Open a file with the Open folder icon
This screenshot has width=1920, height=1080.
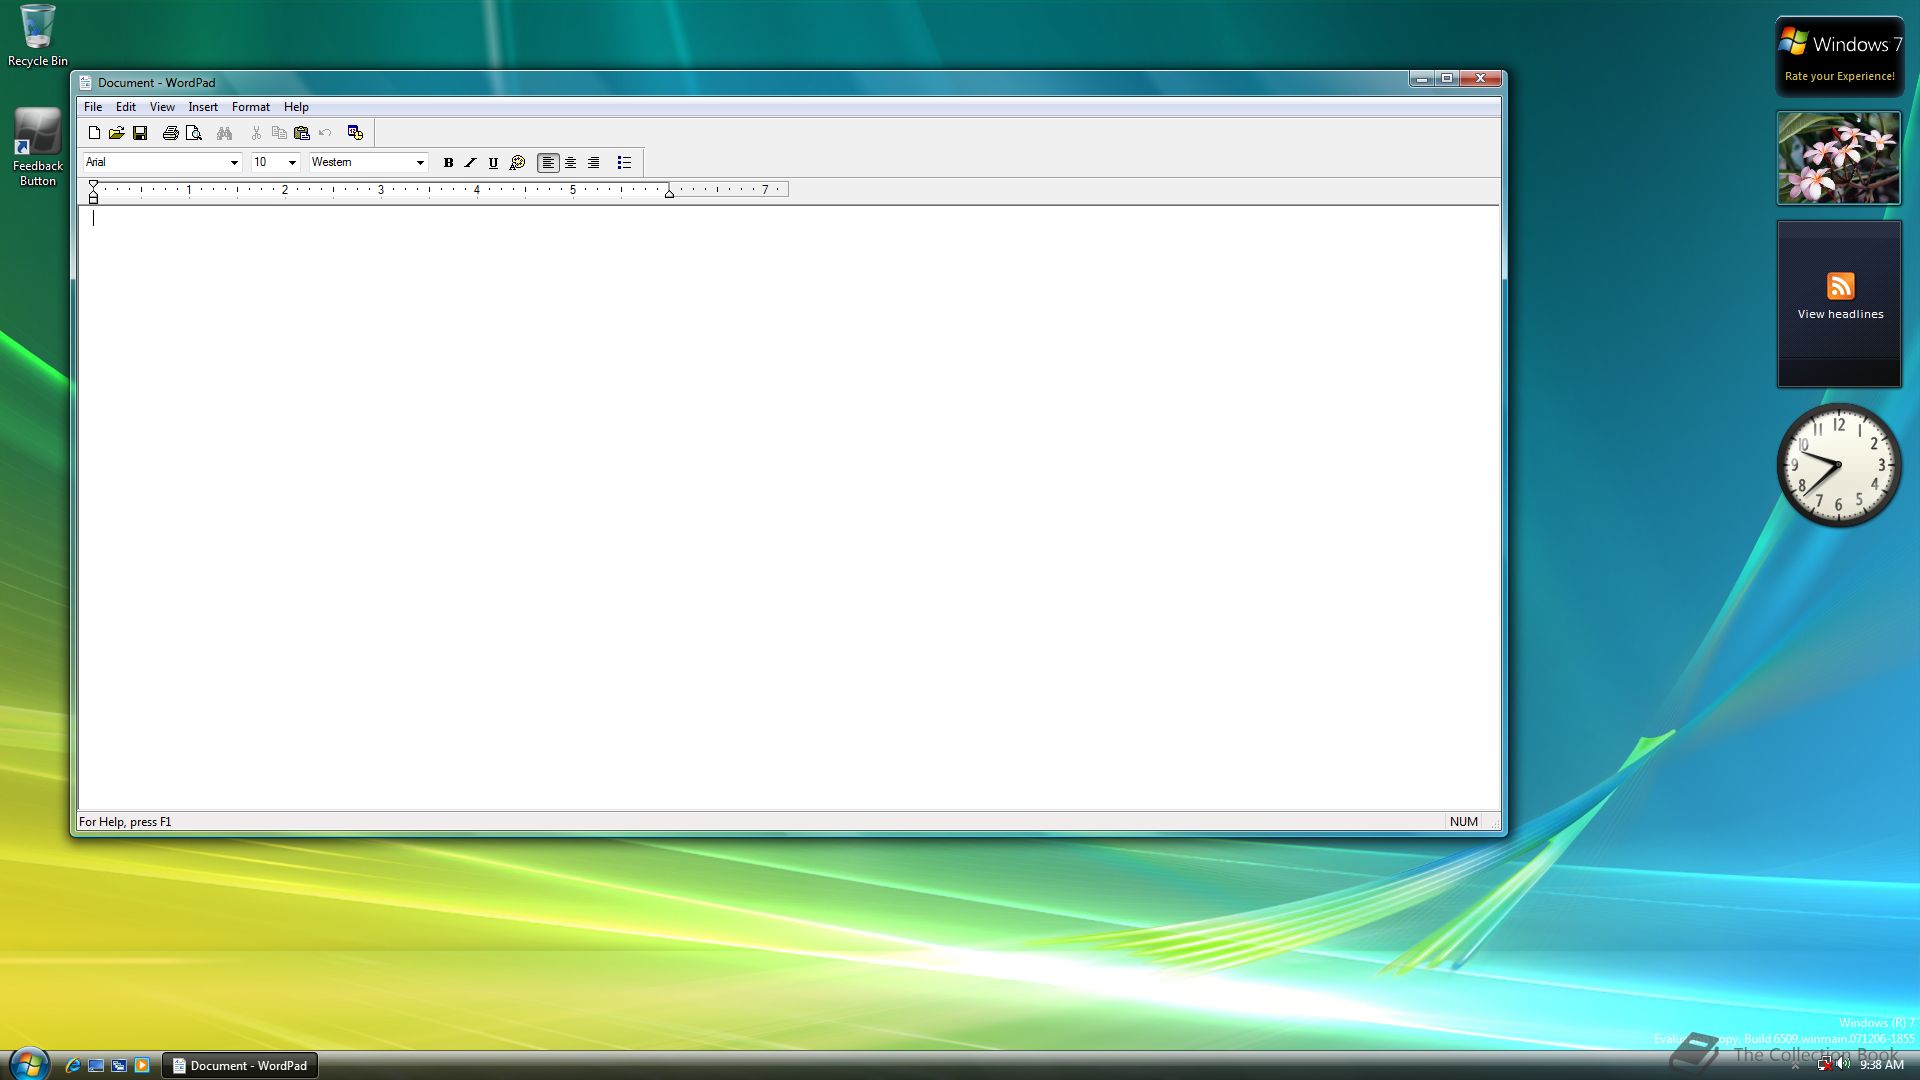117,132
